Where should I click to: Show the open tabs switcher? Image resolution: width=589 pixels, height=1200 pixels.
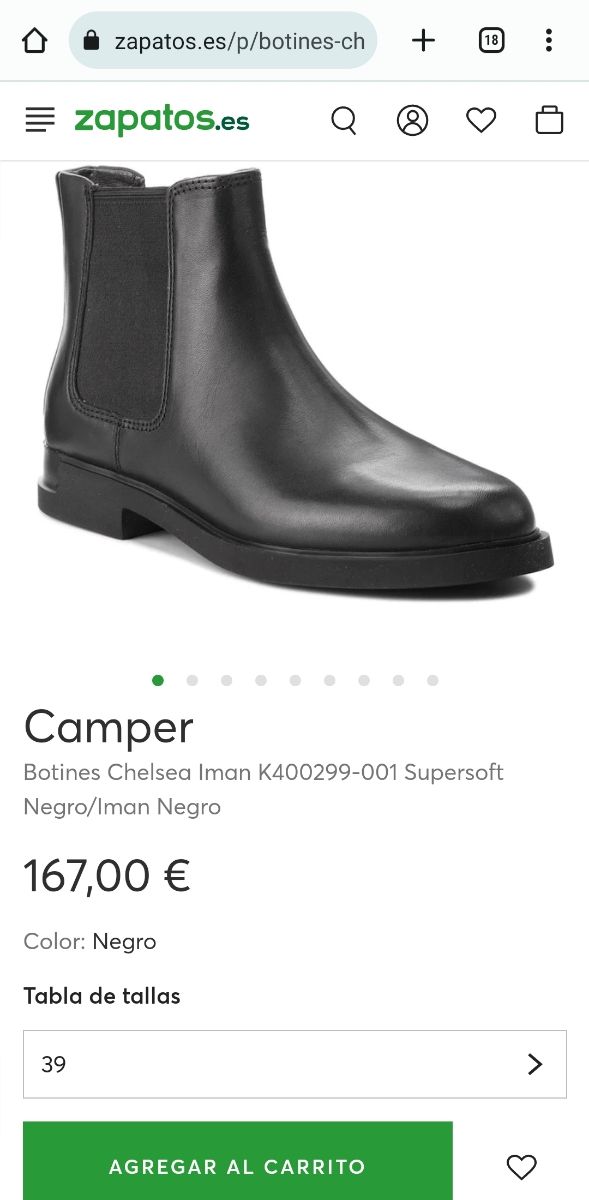(491, 40)
